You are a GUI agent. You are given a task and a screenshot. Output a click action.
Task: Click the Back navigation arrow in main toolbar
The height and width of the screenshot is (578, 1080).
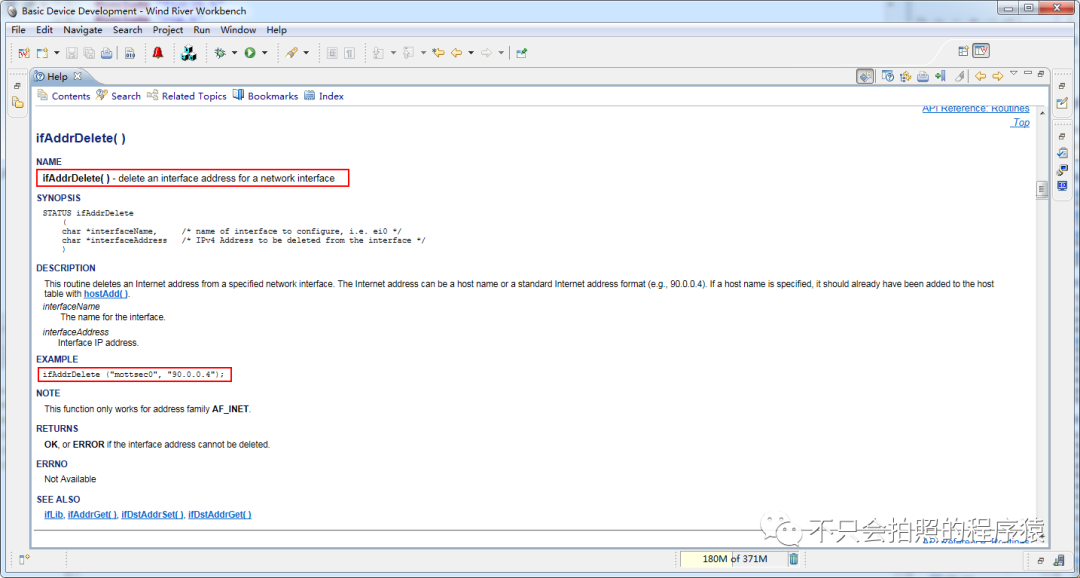pyautogui.click(x=457, y=53)
